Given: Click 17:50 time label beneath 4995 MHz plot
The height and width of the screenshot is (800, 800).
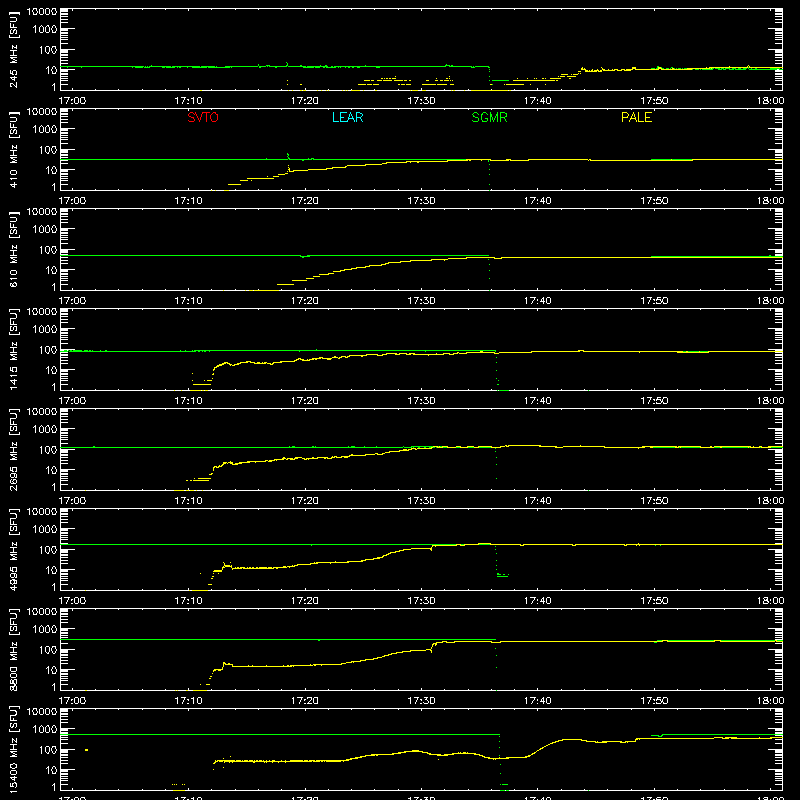Looking at the screenshot, I should pos(654,601).
